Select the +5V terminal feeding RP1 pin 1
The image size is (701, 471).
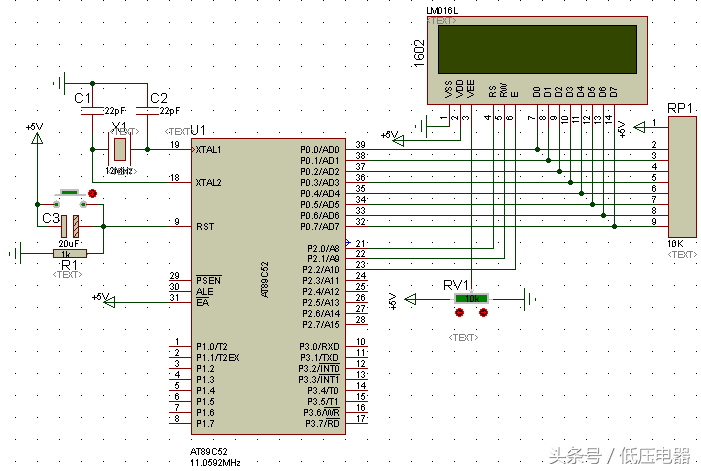click(x=639, y=127)
